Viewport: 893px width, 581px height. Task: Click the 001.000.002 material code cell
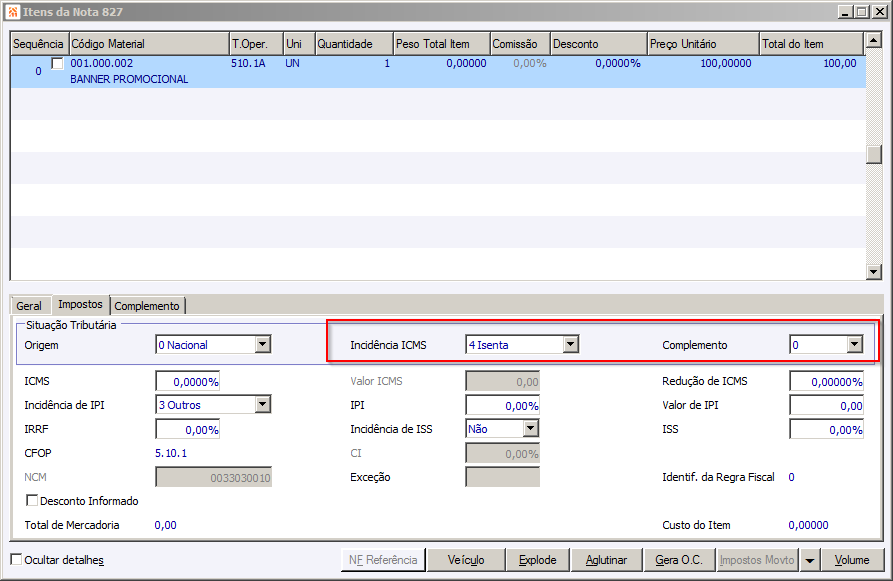point(101,63)
